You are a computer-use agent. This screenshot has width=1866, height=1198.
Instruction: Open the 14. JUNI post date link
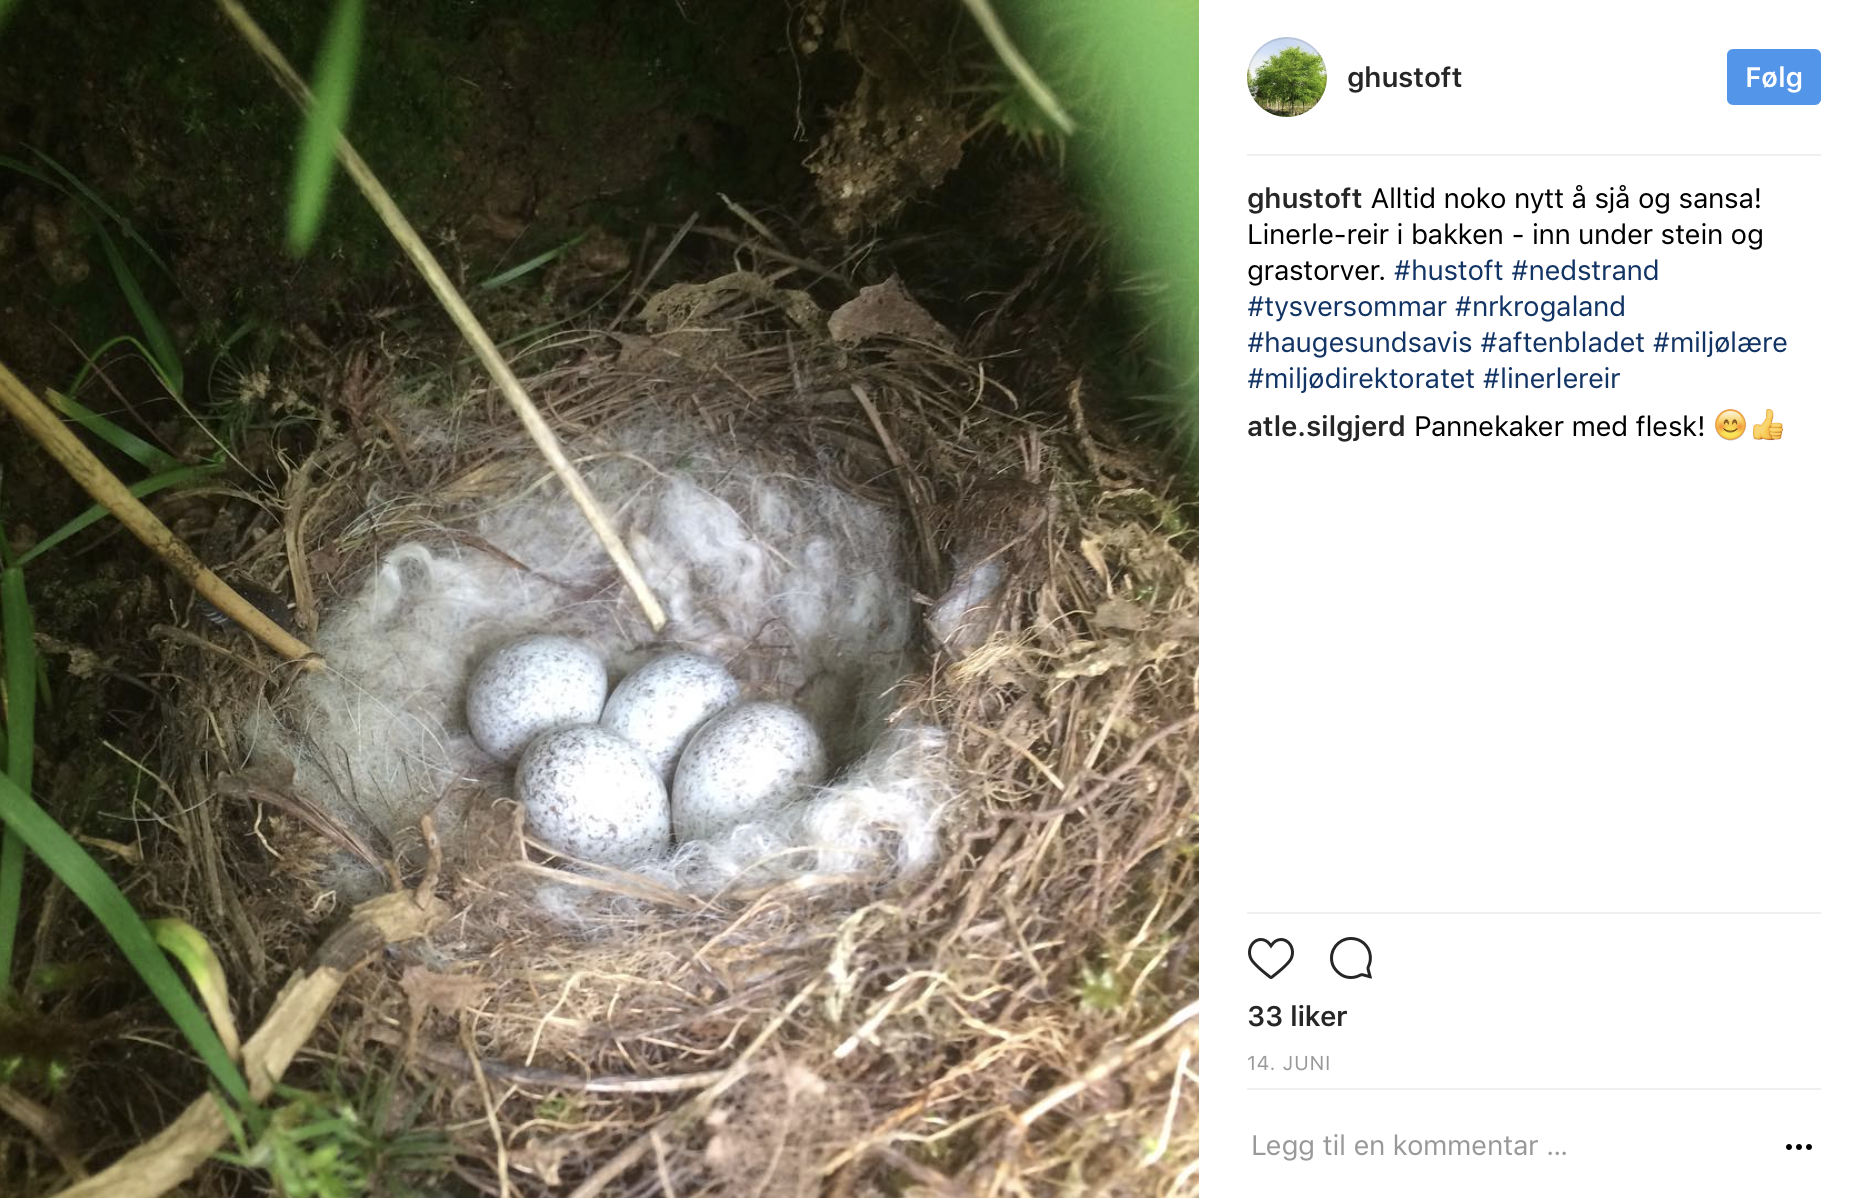click(x=1288, y=1063)
